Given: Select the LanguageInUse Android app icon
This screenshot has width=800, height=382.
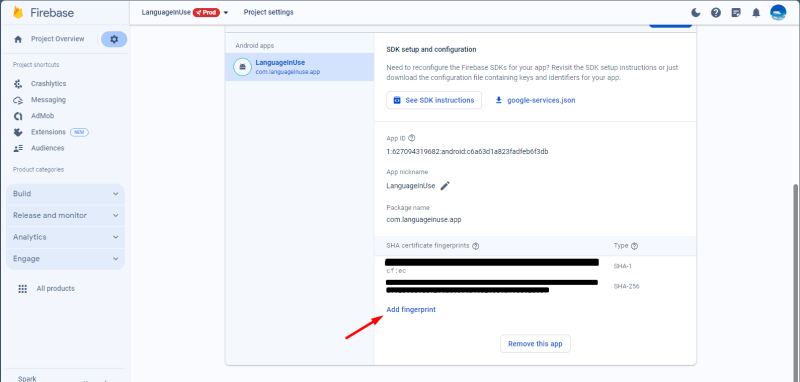Looking at the screenshot, I should (242, 67).
